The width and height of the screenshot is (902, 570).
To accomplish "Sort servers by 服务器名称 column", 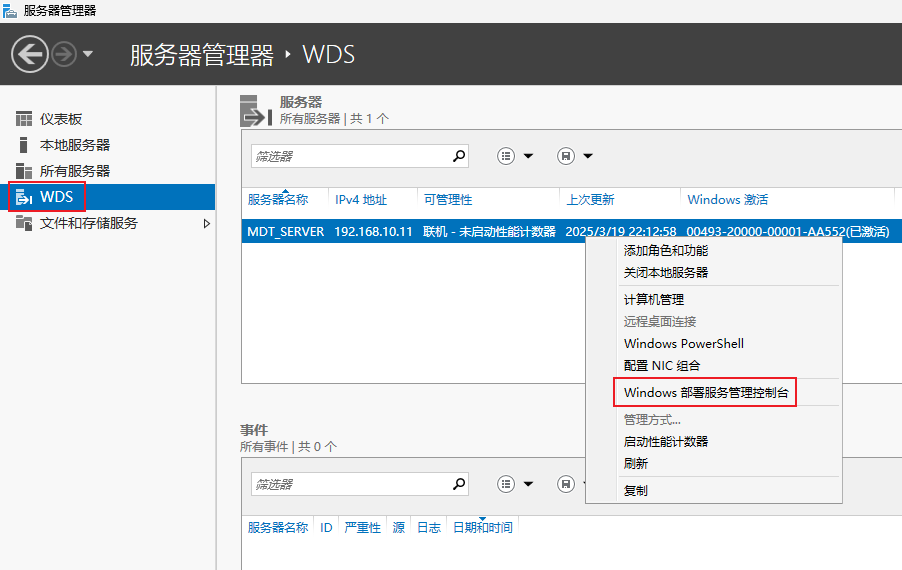I will pos(278,200).
